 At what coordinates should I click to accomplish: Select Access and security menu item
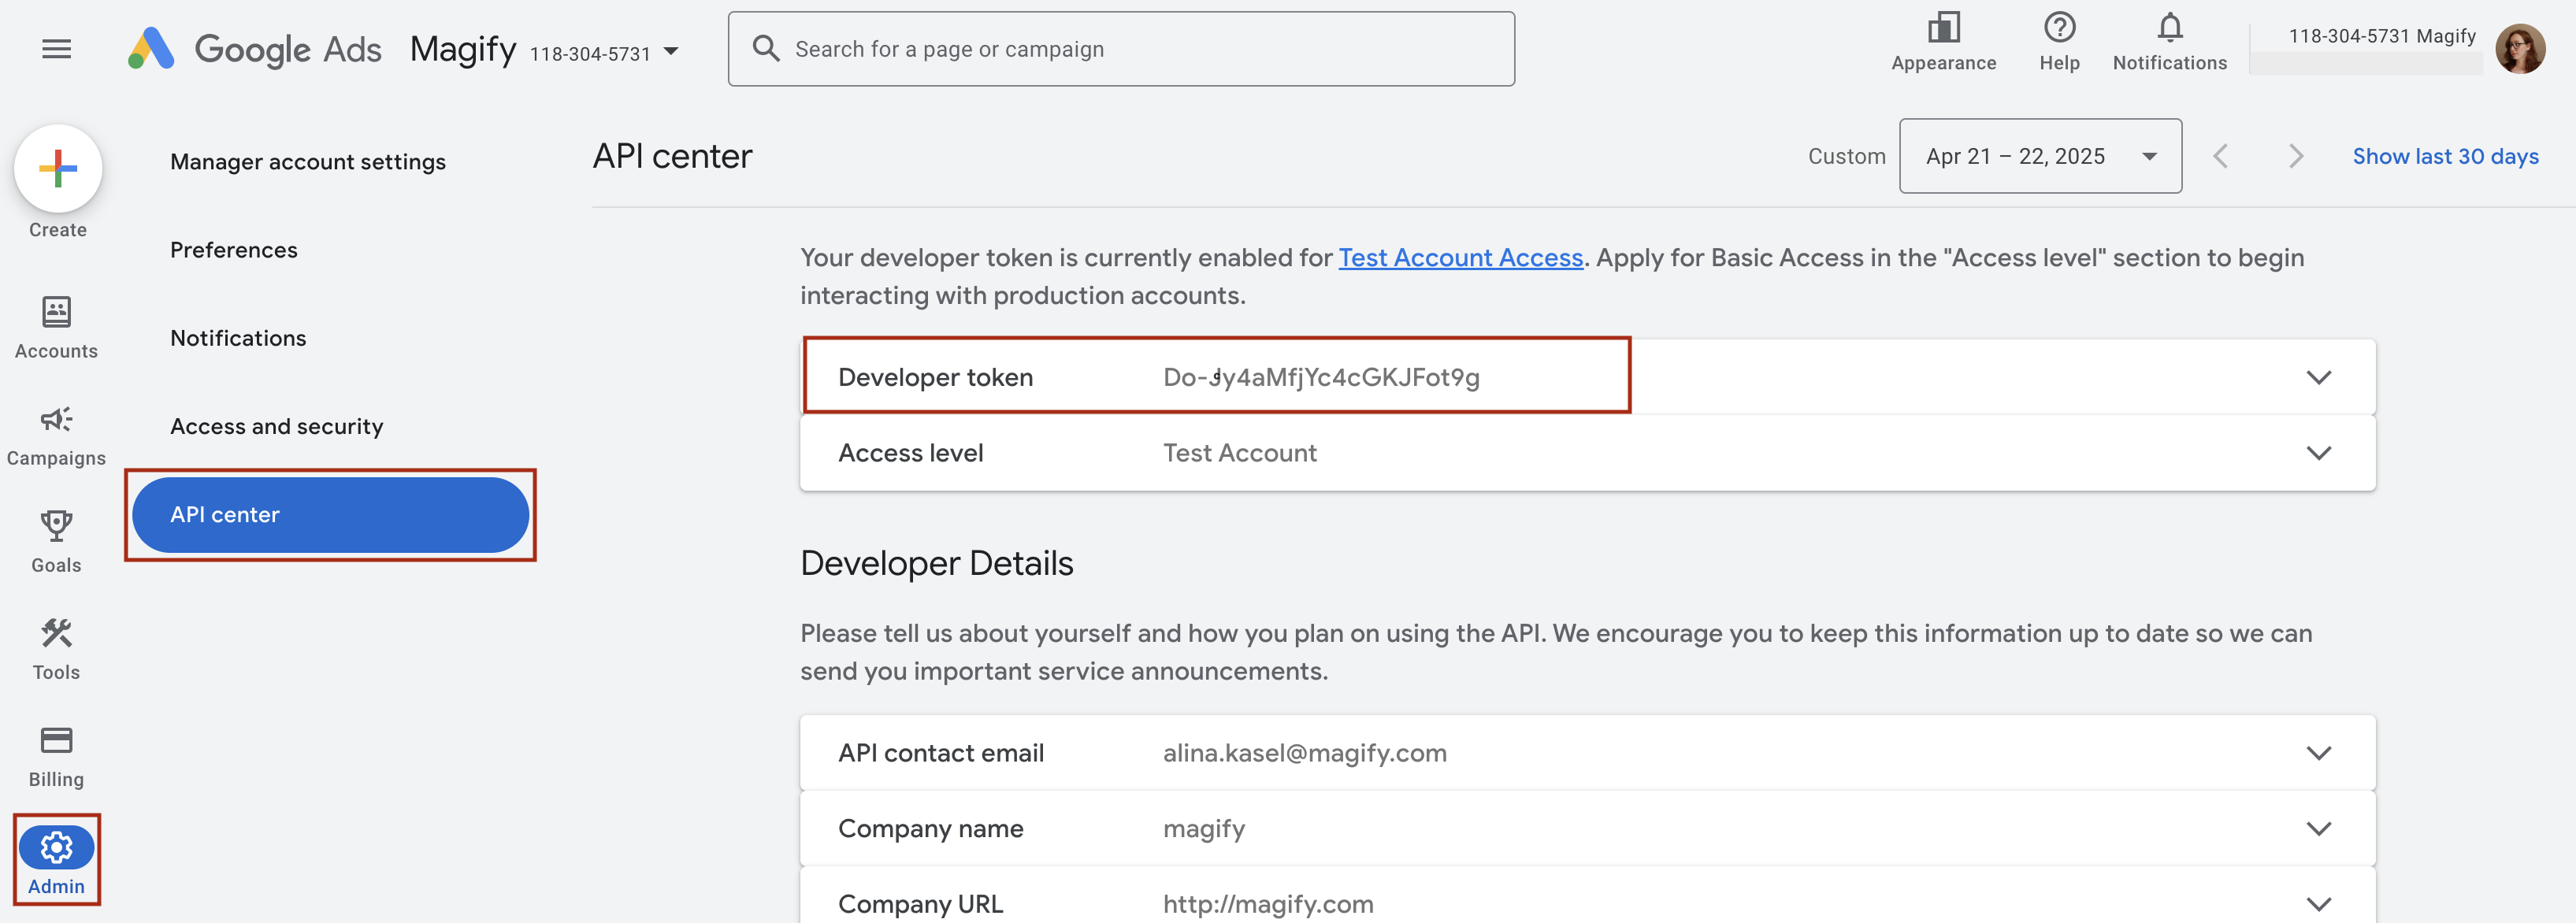point(276,426)
